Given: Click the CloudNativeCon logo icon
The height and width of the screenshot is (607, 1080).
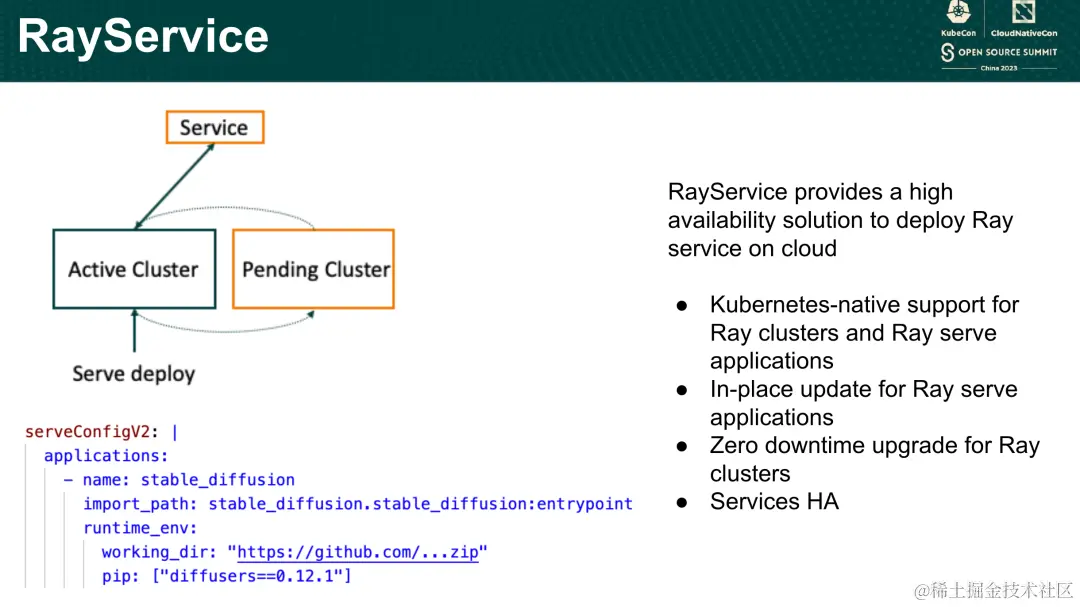Looking at the screenshot, I should 1024,12.
